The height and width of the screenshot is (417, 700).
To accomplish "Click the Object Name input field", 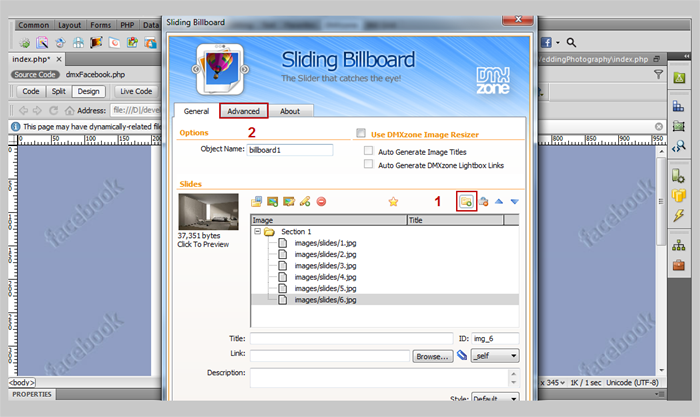I will [290, 150].
